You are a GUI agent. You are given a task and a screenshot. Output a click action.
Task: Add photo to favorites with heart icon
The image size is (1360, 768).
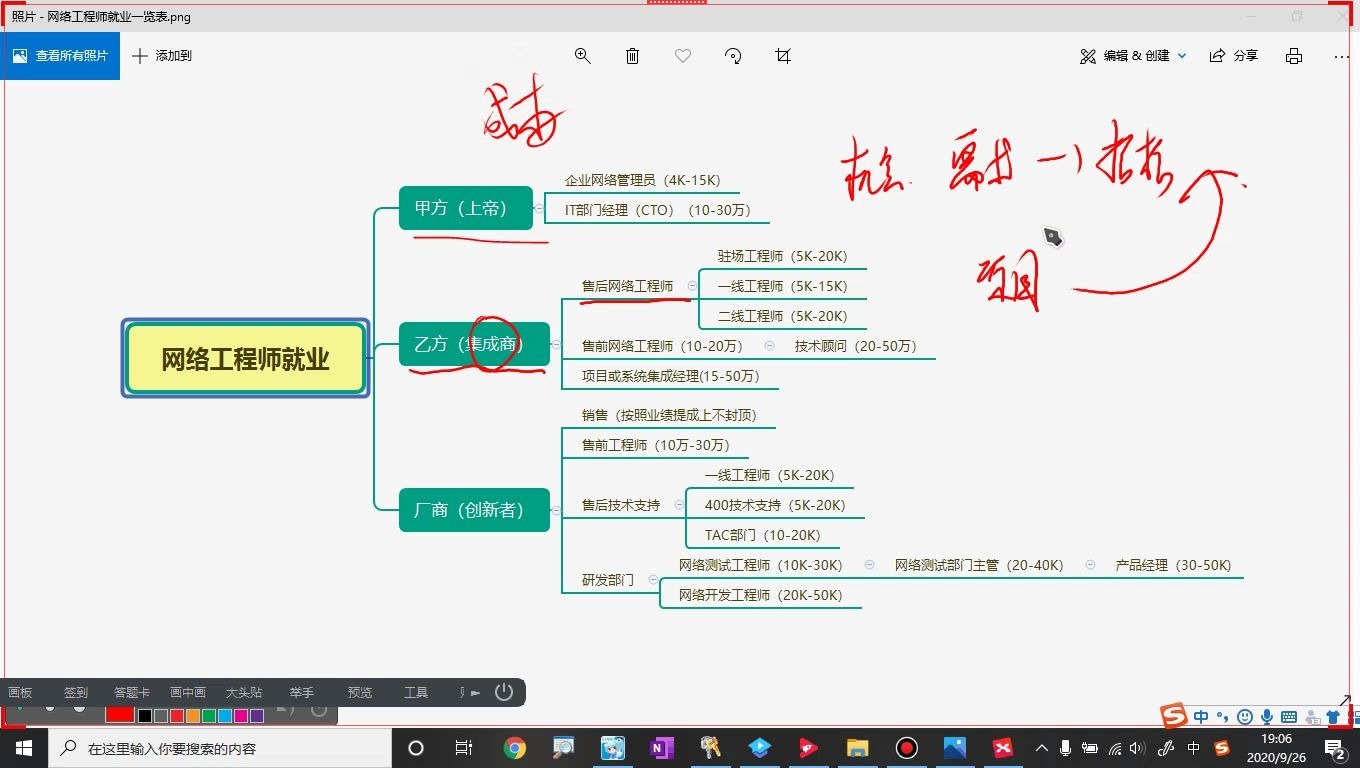(x=683, y=56)
